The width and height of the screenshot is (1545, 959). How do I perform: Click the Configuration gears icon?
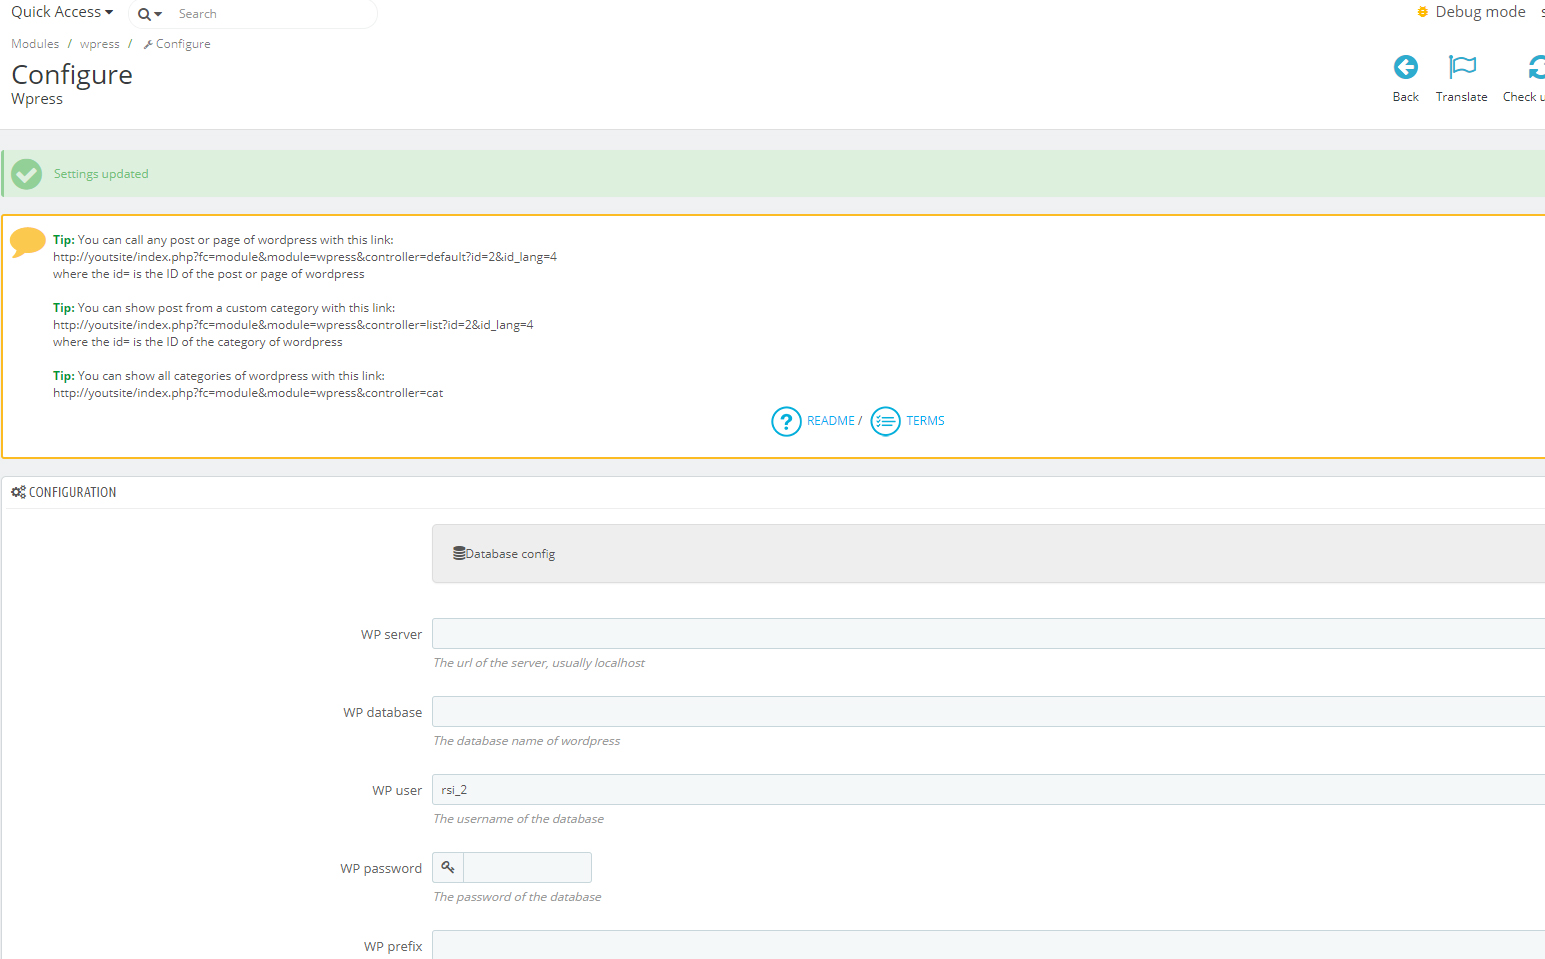(x=18, y=492)
